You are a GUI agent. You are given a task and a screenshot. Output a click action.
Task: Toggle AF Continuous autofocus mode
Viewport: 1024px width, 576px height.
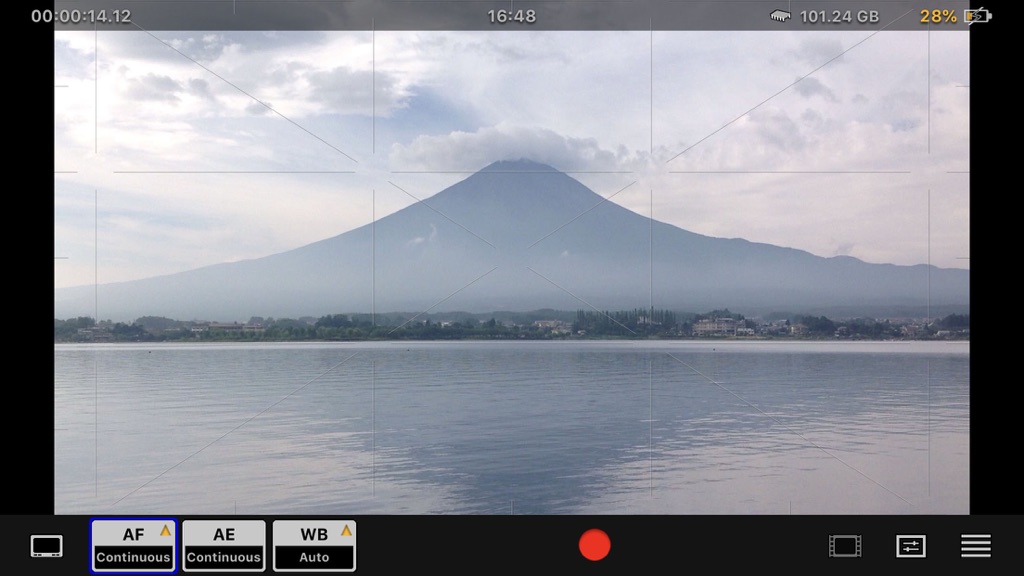coord(133,546)
